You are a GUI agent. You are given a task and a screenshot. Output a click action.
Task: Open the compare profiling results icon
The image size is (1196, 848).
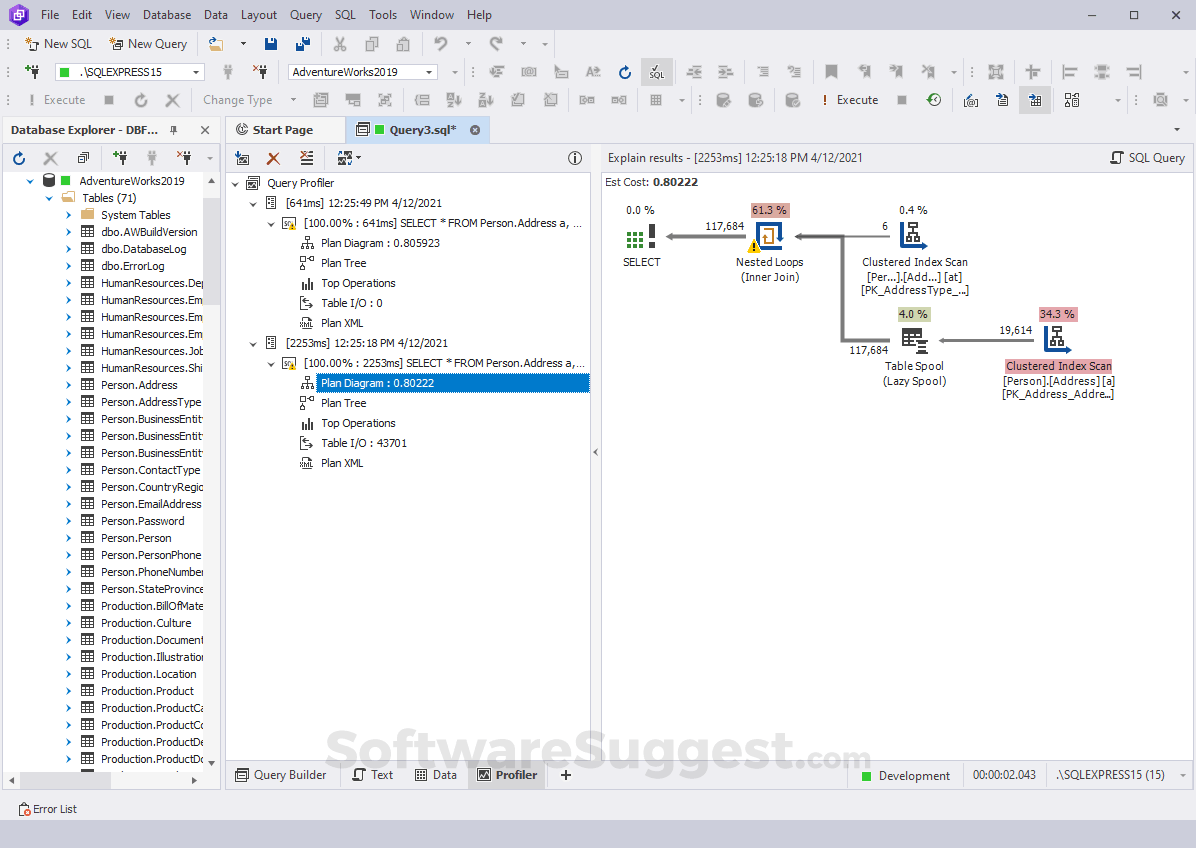point(345,158)
